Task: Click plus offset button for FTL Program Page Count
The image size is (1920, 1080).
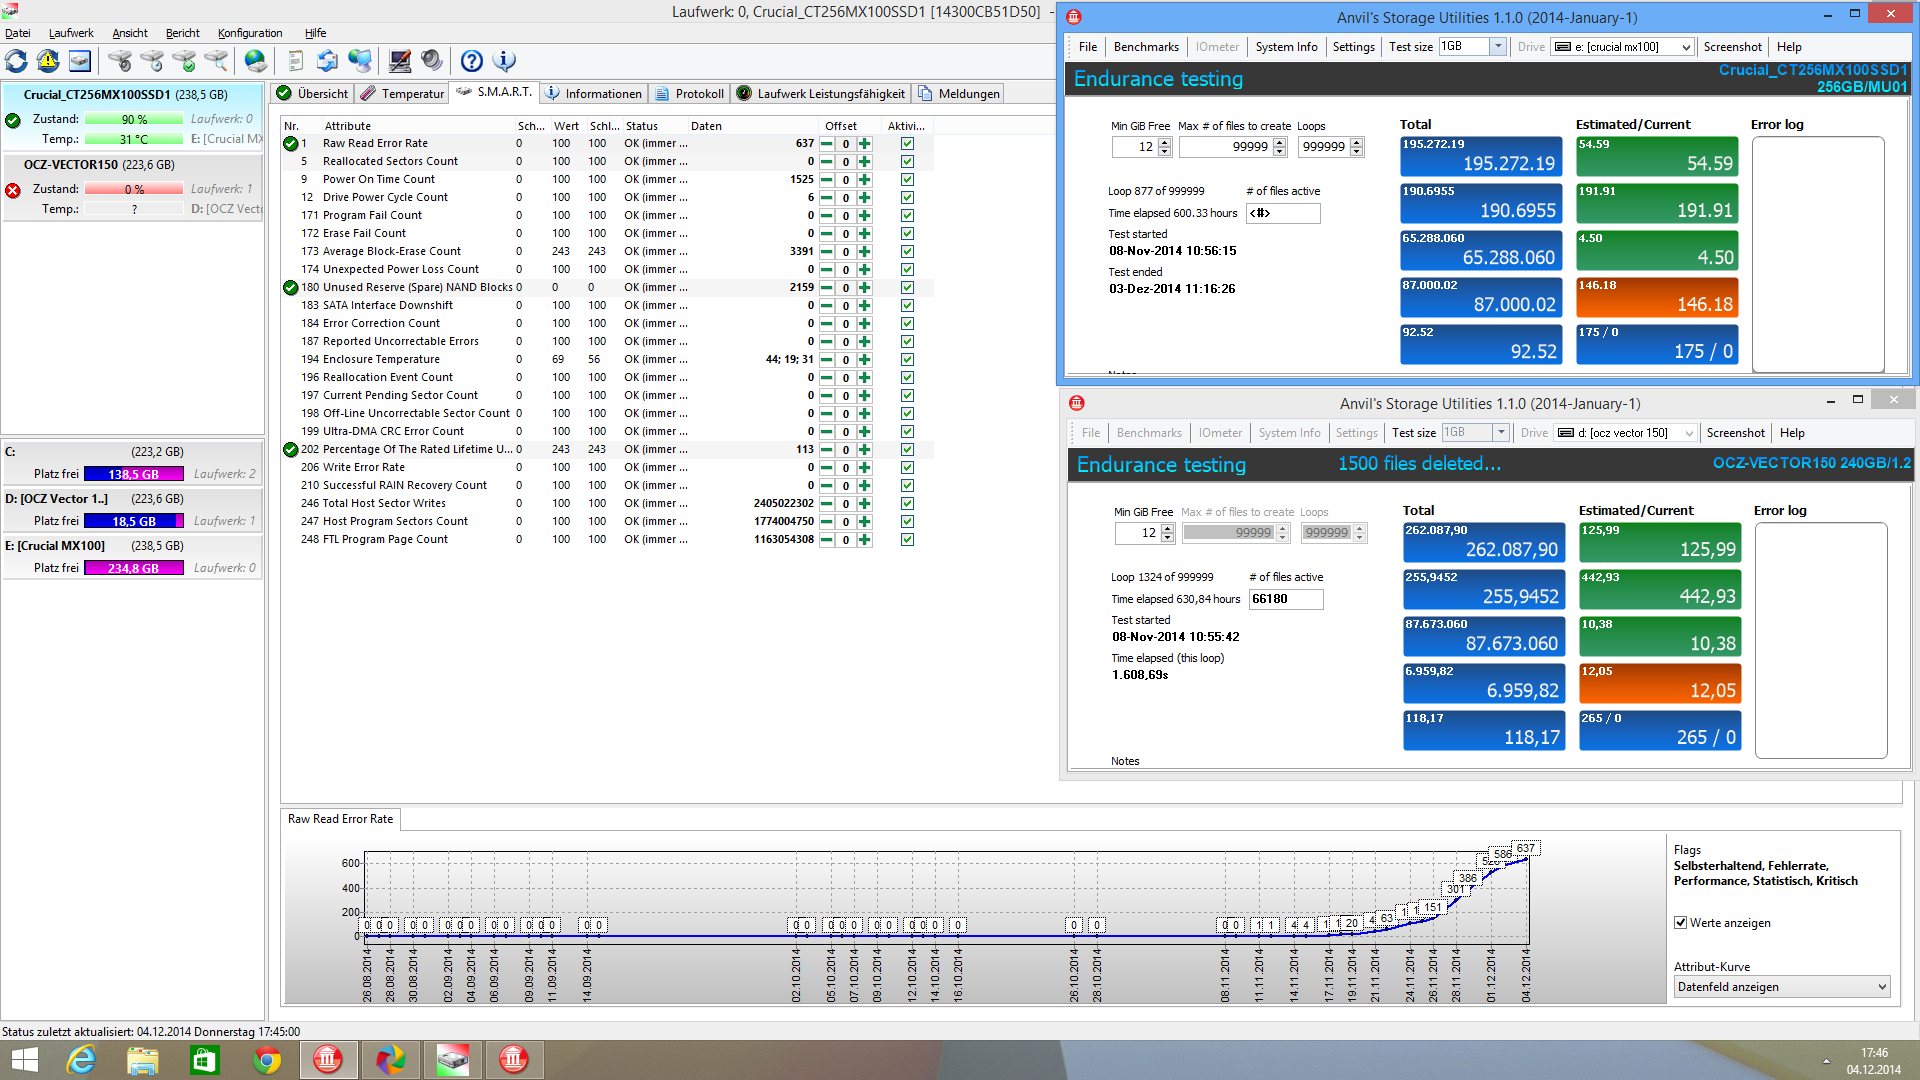Action: point(865,540)
